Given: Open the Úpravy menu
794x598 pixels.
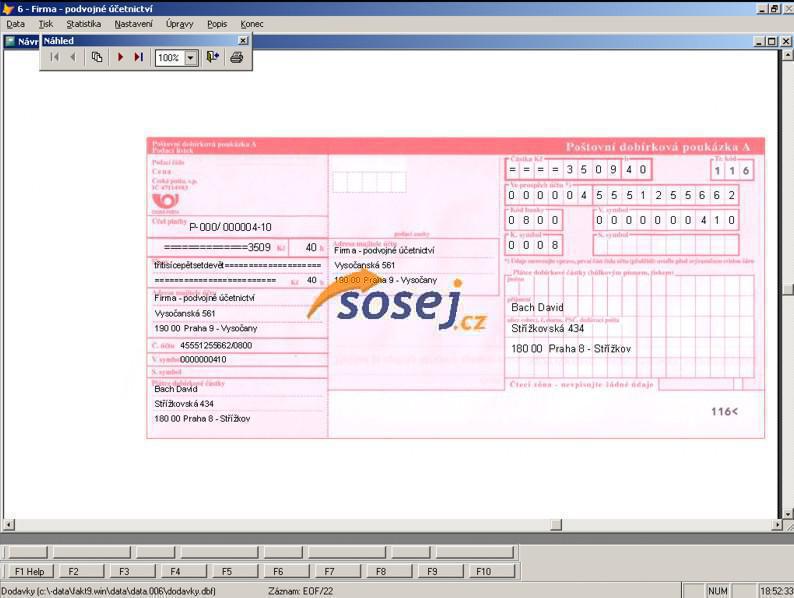Looking at the screenshot, I should (x=179, y=24).
